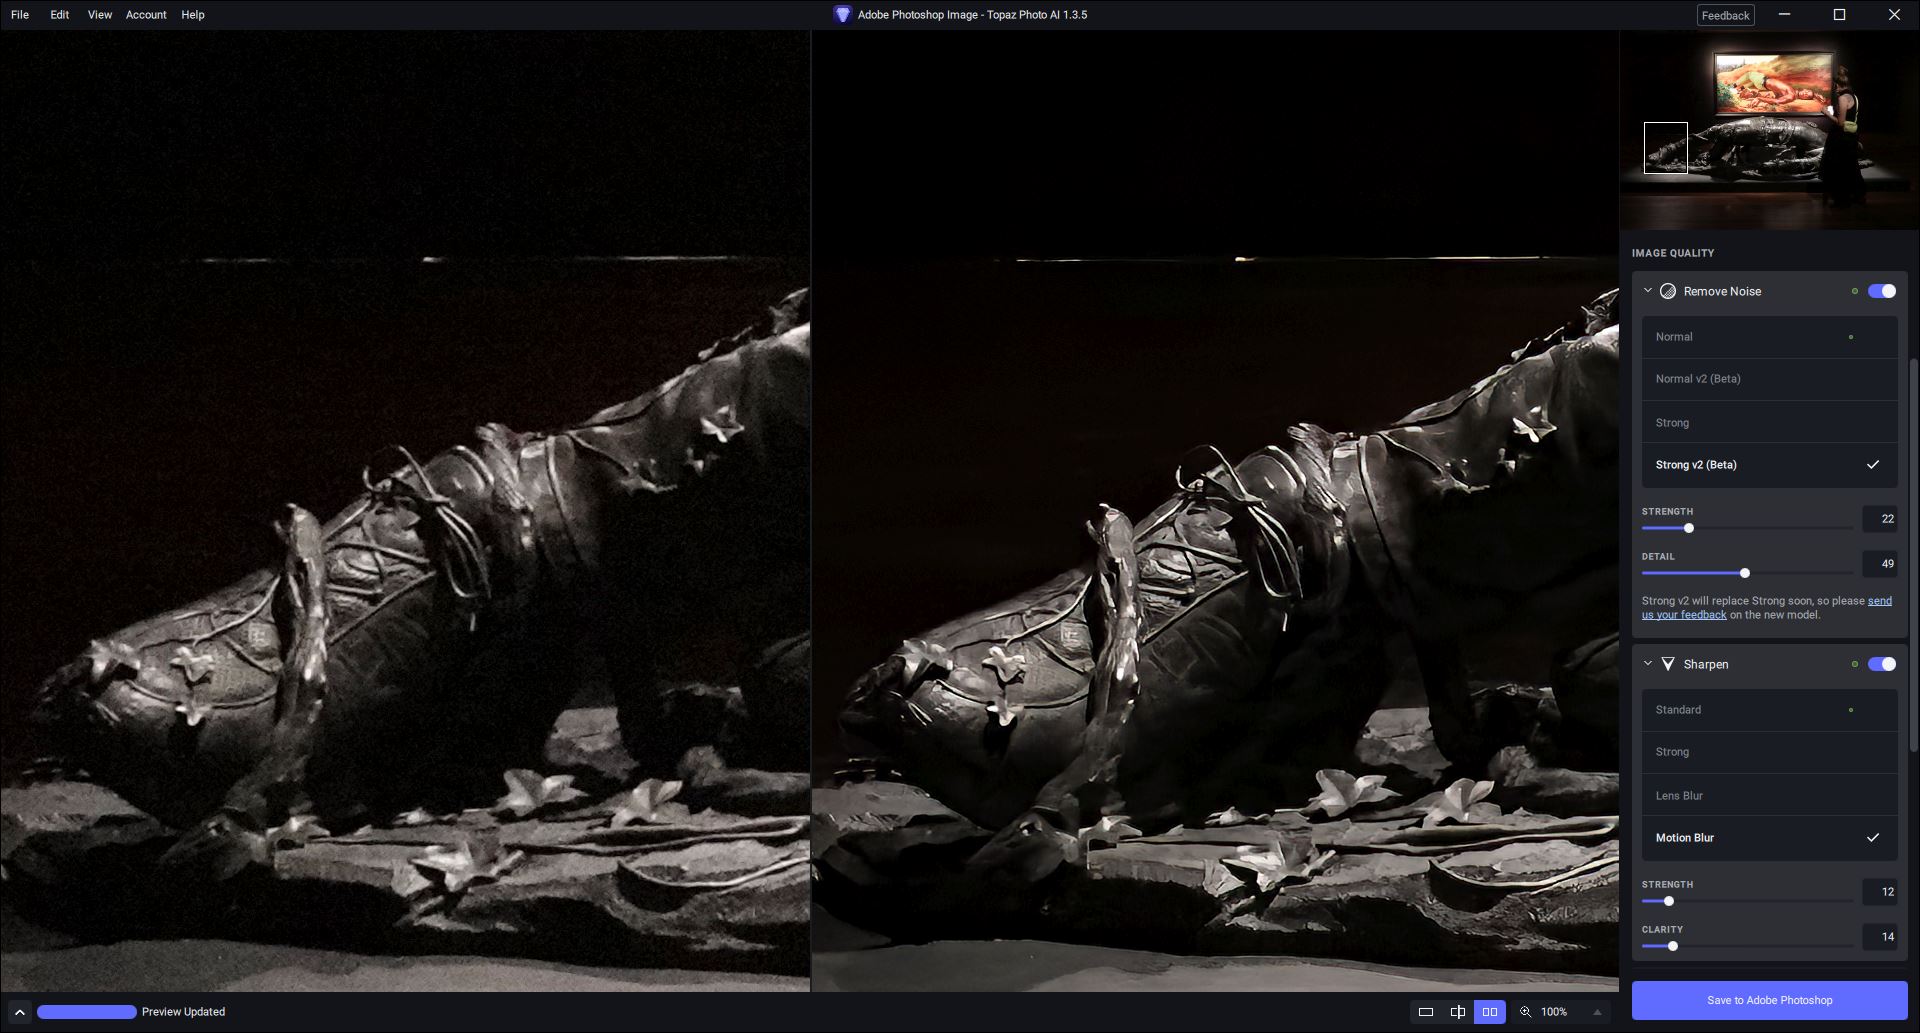
Task: Disable the Sharpen toggle switch
Action: [1881, 664]
